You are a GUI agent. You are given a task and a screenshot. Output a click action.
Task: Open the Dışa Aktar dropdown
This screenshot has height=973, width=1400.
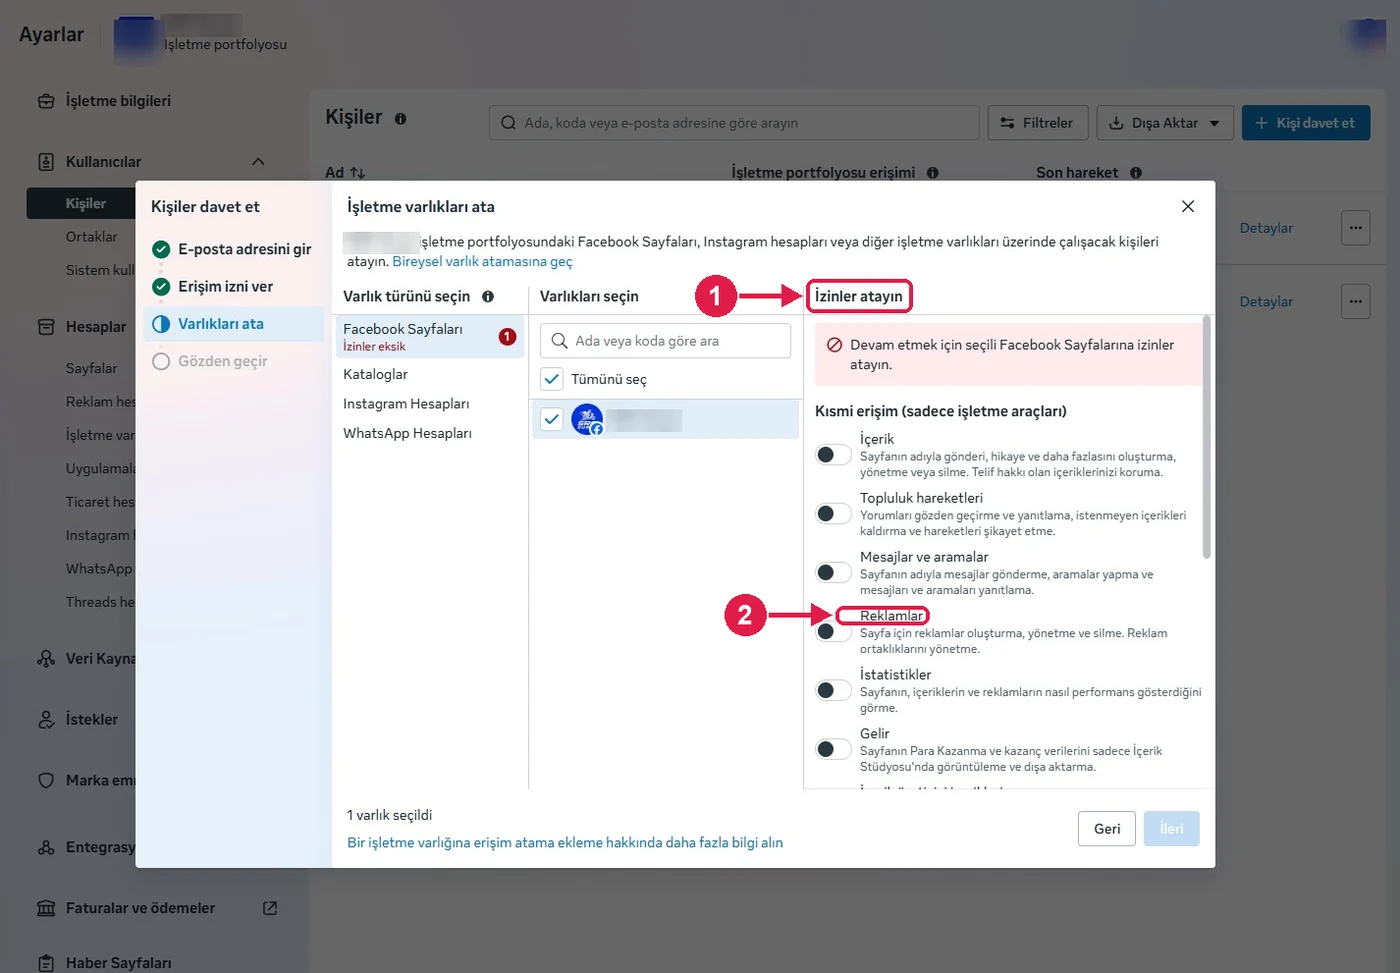pos(1165,123)
